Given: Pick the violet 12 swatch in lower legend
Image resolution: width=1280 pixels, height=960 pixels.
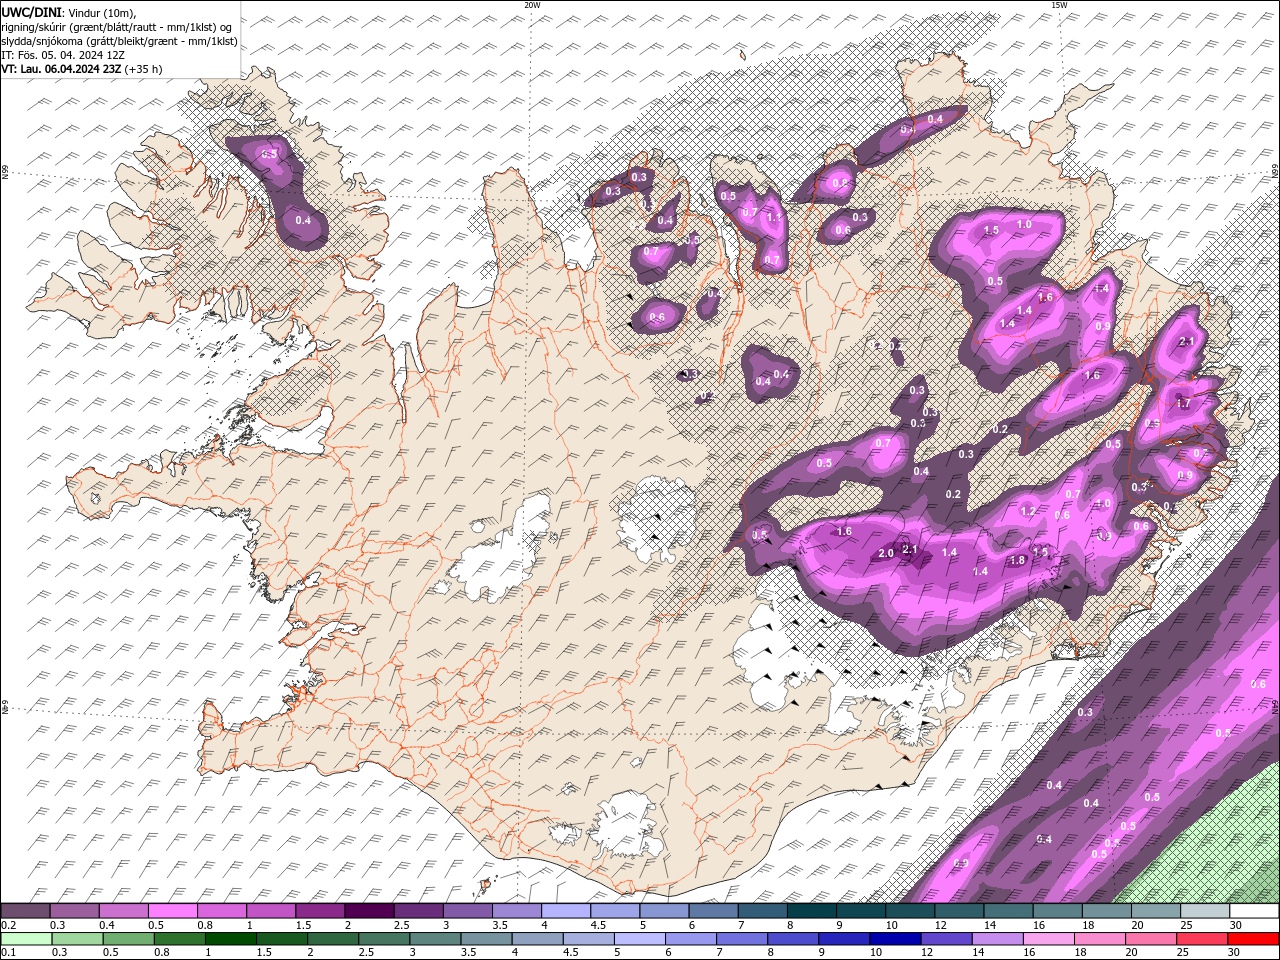Looking at the screenshot, I should [945, 939].
